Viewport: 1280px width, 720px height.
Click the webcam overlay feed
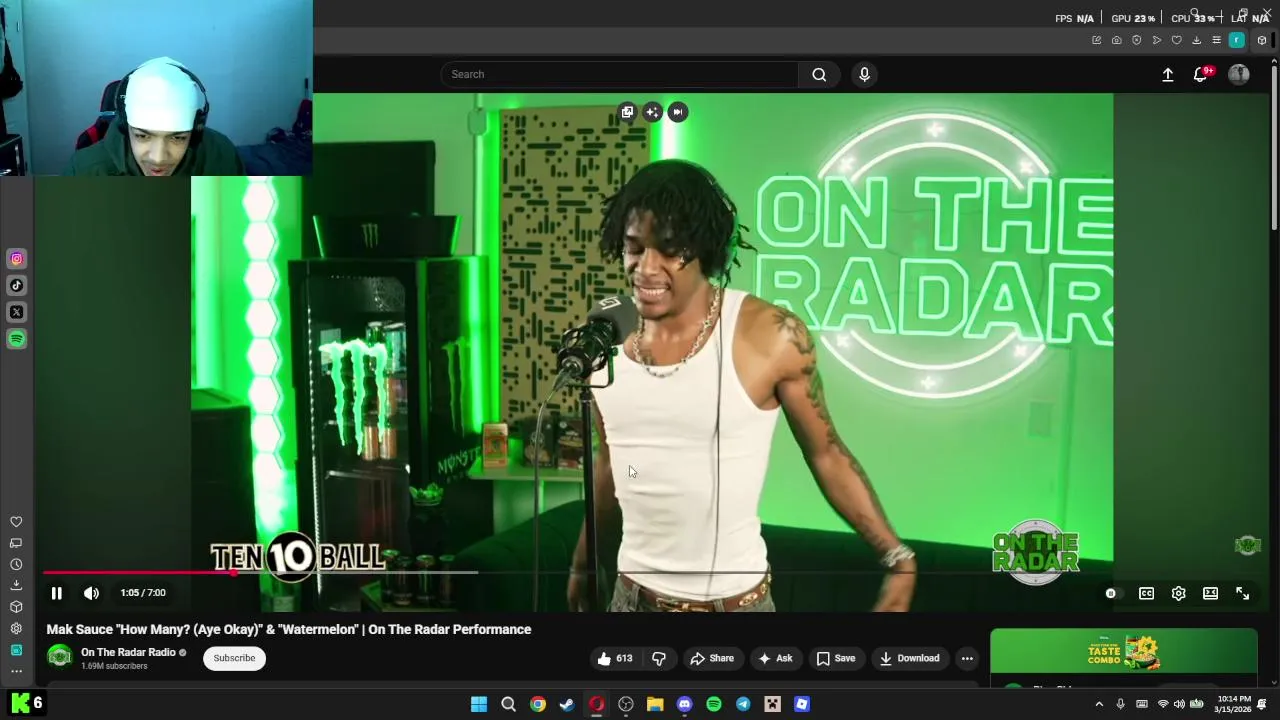click(156, 88)
